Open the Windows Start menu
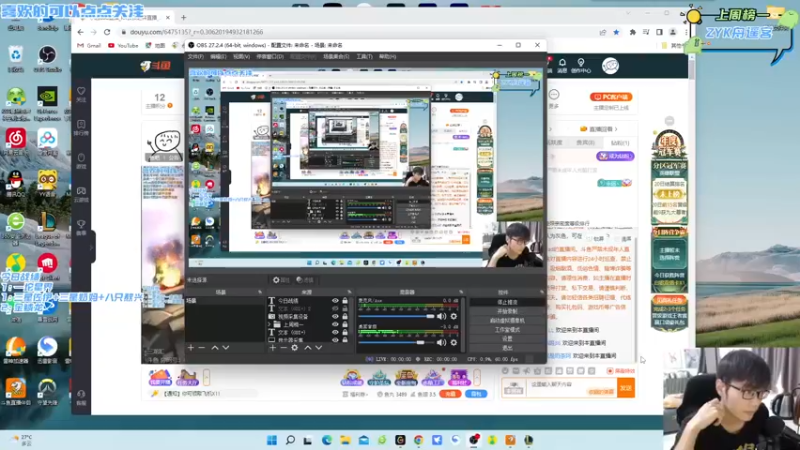Screen dimensions: 800x450 pos(272,440)
